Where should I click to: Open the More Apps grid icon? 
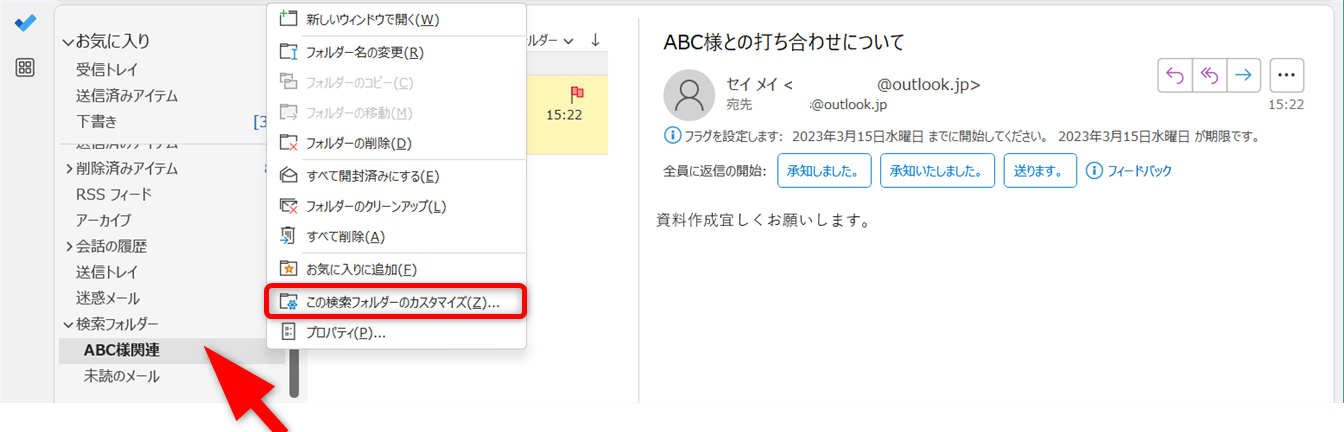[26, 67]
